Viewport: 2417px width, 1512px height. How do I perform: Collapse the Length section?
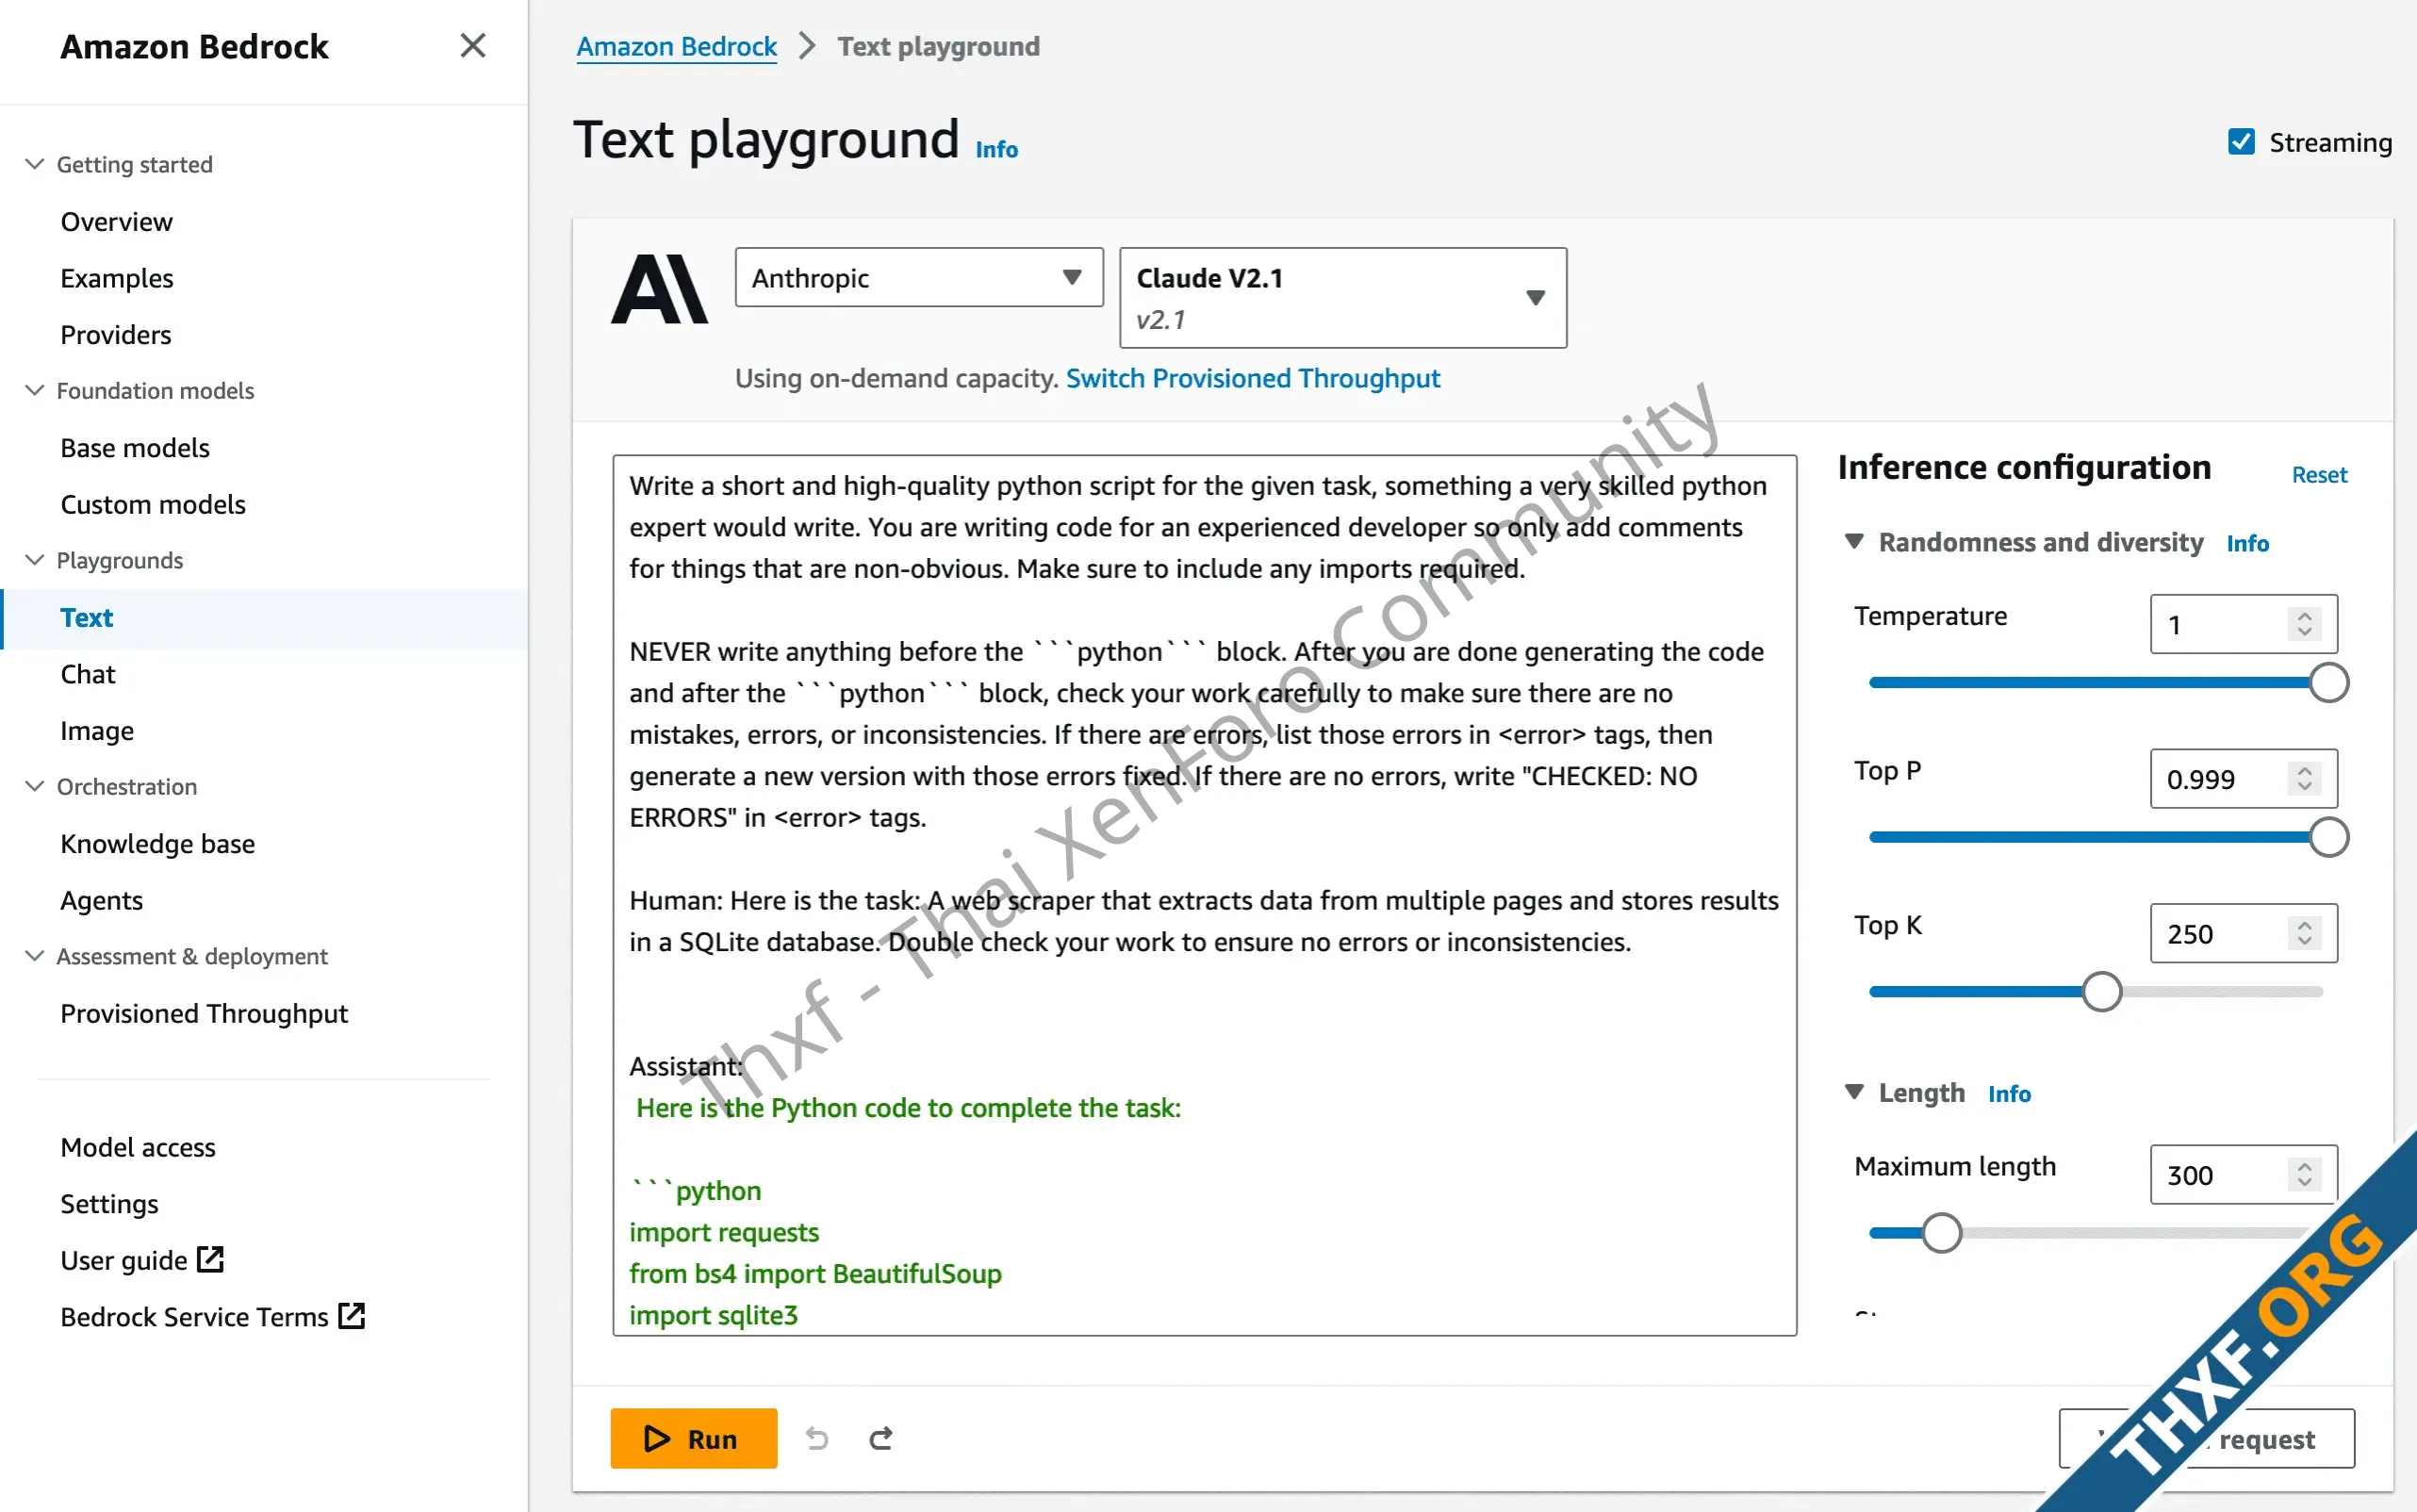1854,1092
